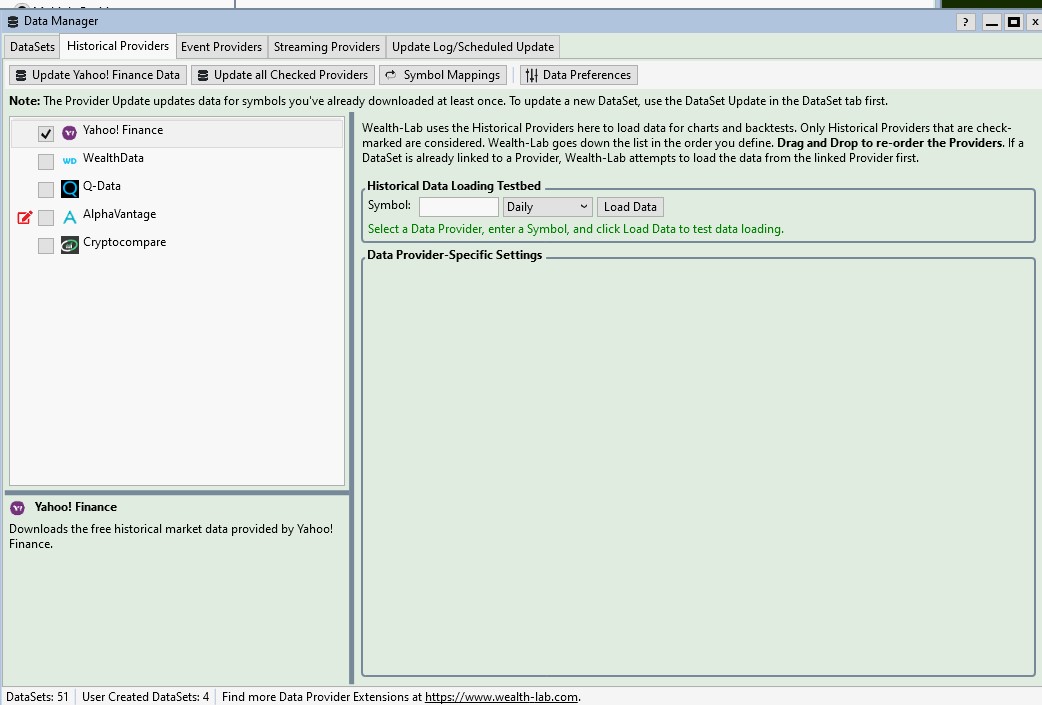
Task: Enable the AlphaVantage provider checkbox
Action: pos(46,217)
